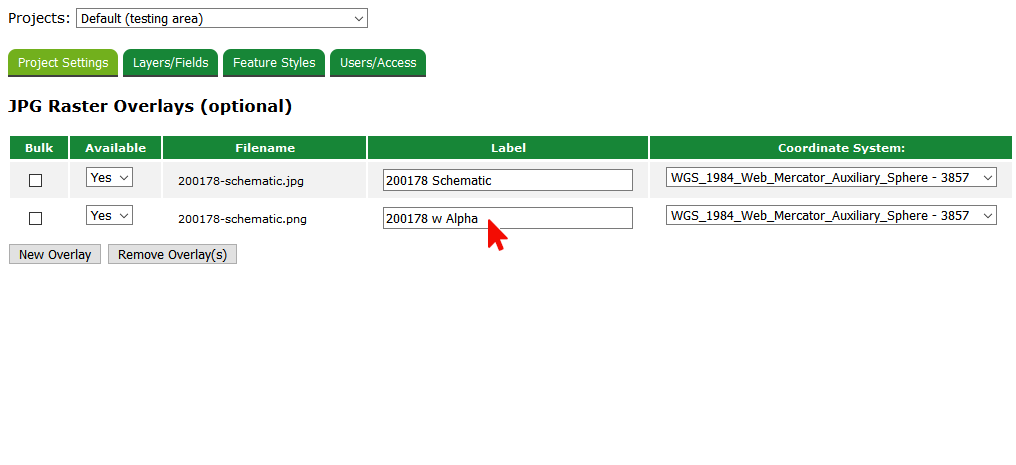Tick the bulk checkbox for 200178-schematic.png
This screenshot has height=465, width=1016.
point(36,218)
